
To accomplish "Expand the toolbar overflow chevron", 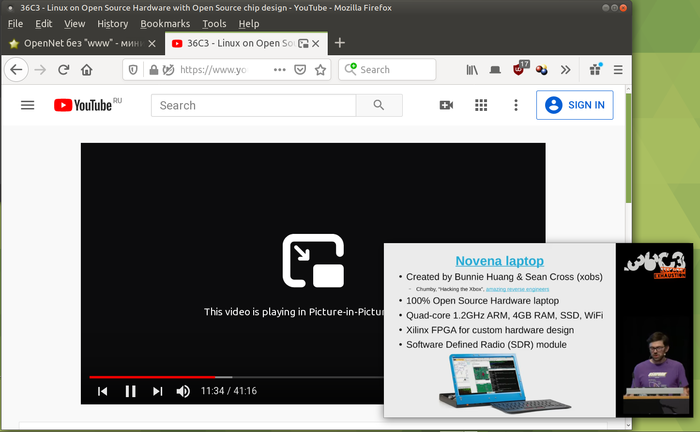I will [x=565, y=70].
